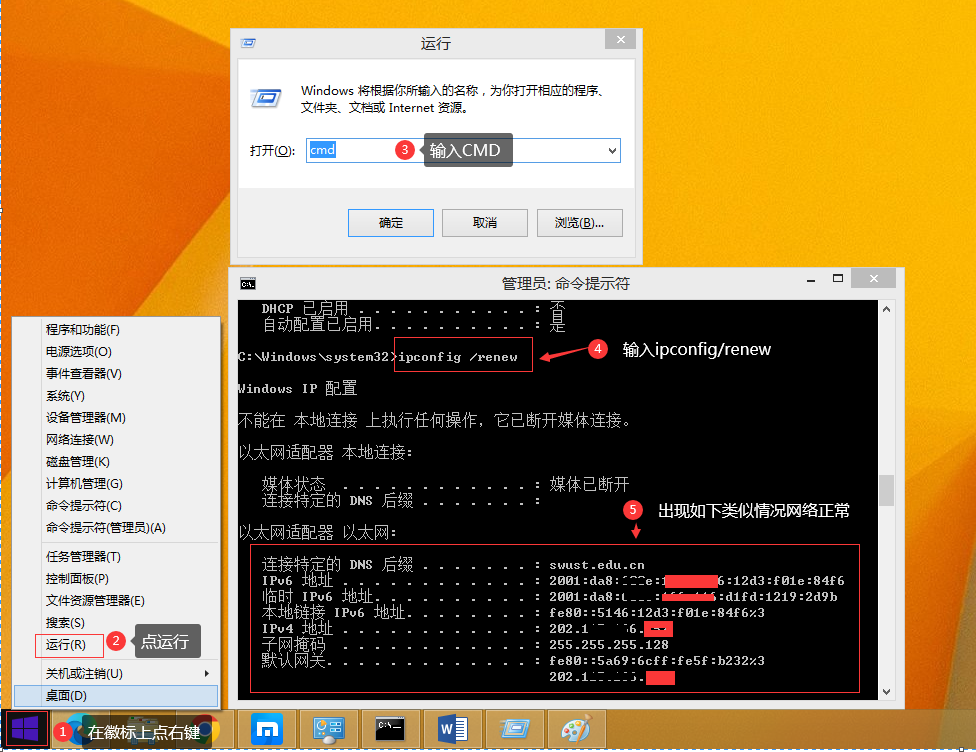Viewport: 976px width, 752px height.
Task: Open 任务管理器(T) from menu
Action: coord(116,557)
